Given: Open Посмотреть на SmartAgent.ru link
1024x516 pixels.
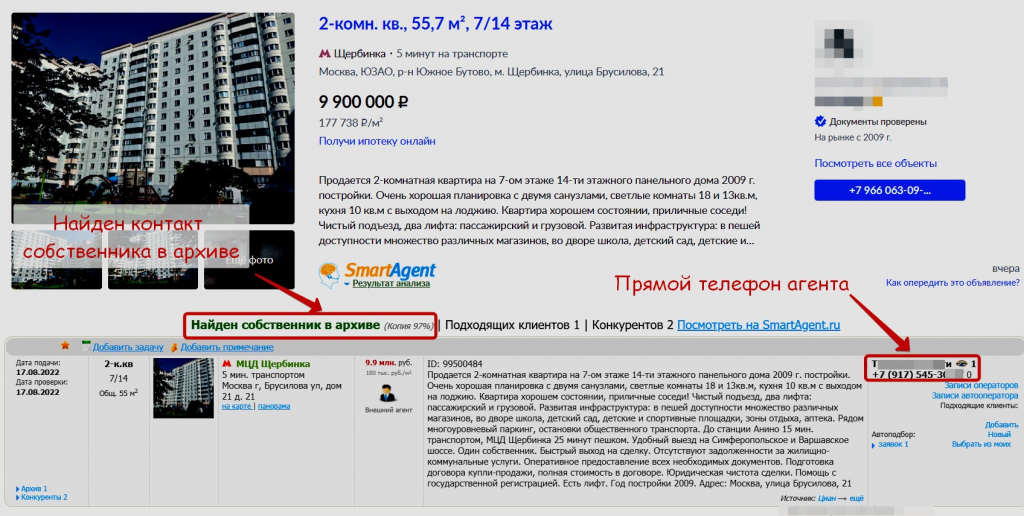Looking at the screenshot, I should tap(758, 325).
